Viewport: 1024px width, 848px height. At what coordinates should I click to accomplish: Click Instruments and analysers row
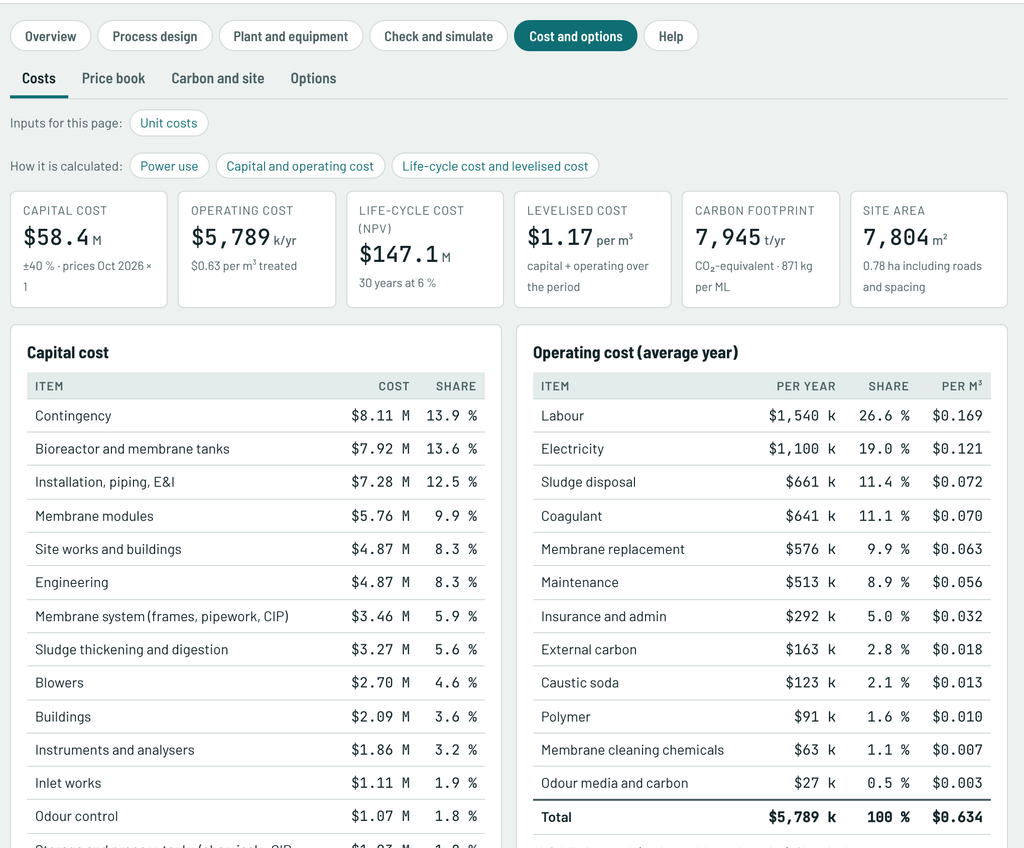[x=256, y=750]
